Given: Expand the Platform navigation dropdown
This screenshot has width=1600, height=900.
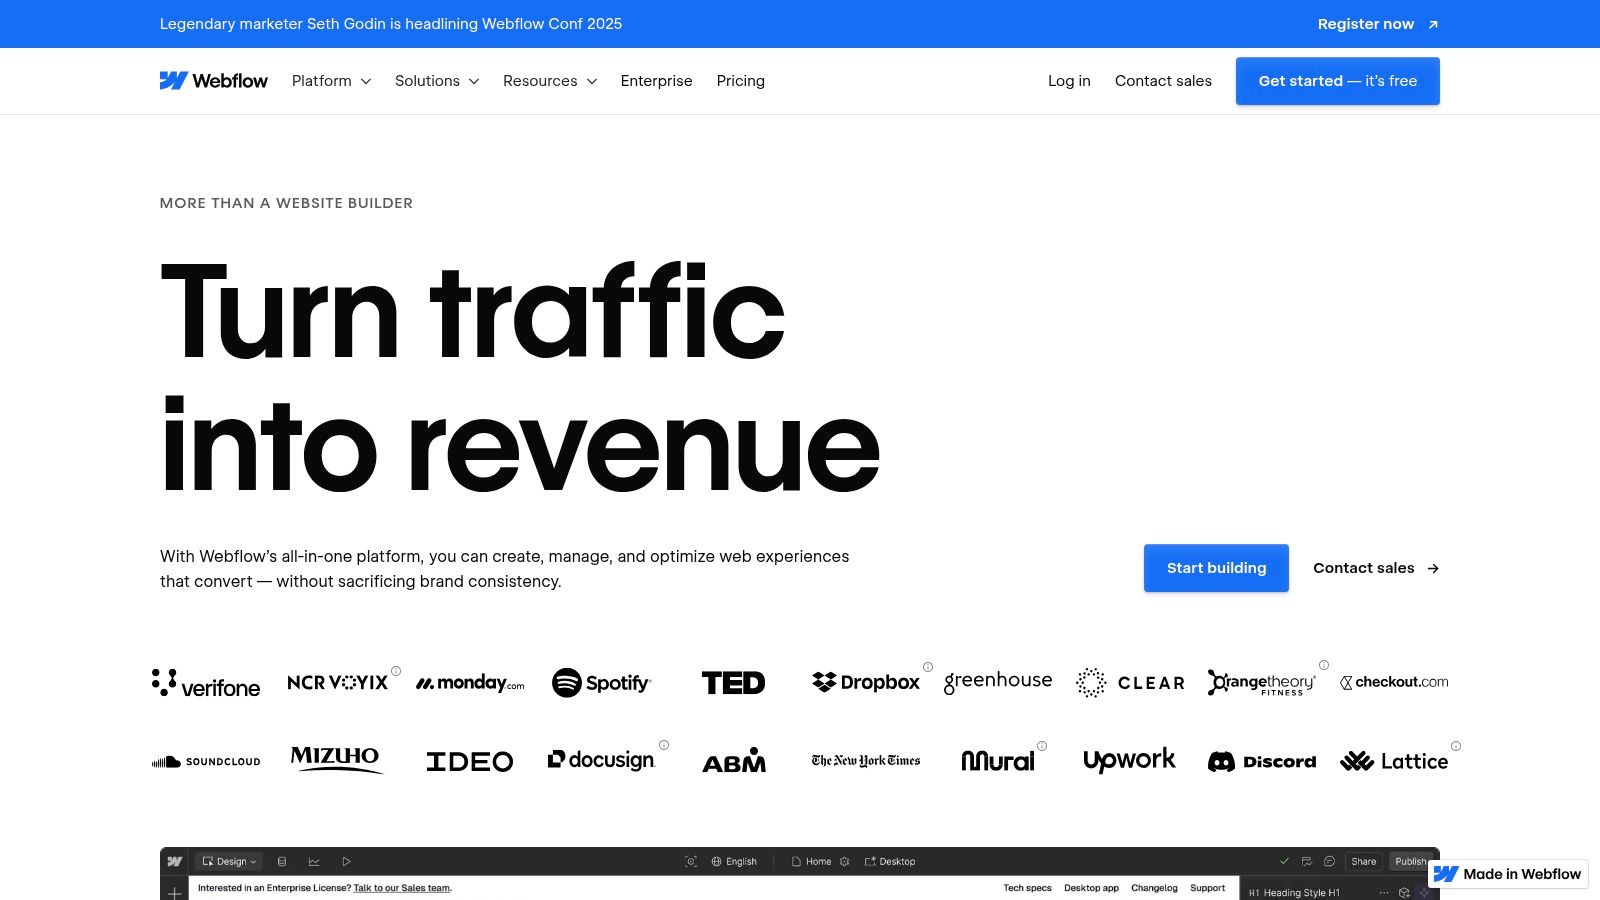Looking at the screenshot, I should 330,81.
